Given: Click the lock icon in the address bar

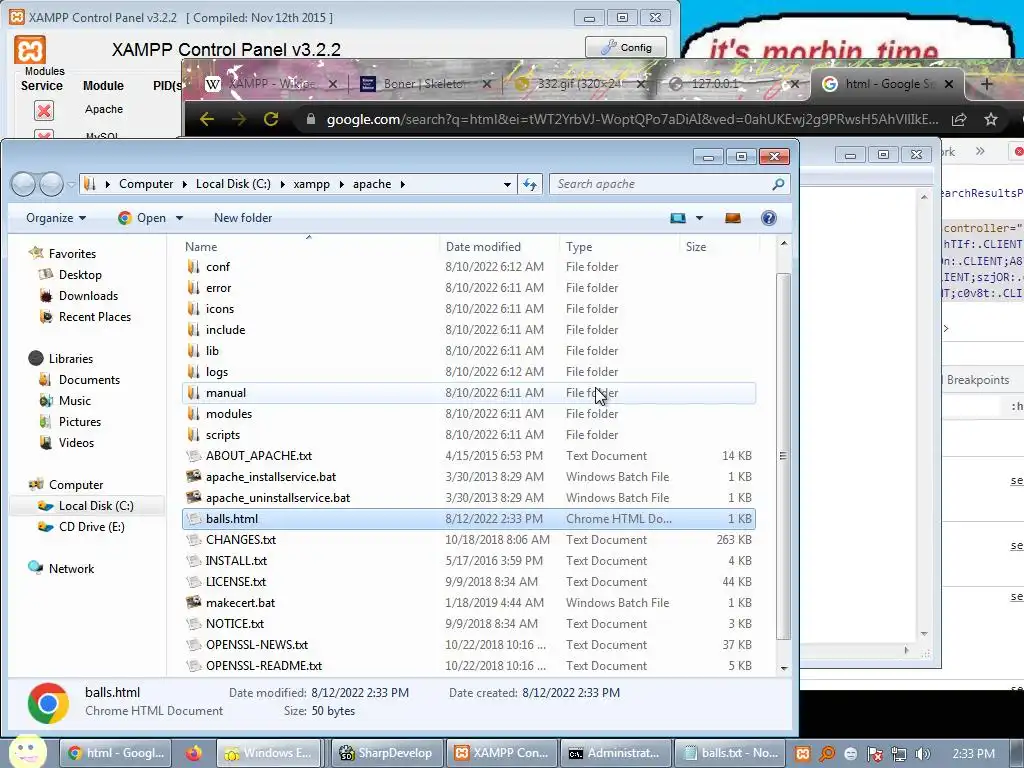Looking at the screenshot, I should pos(311,119).
